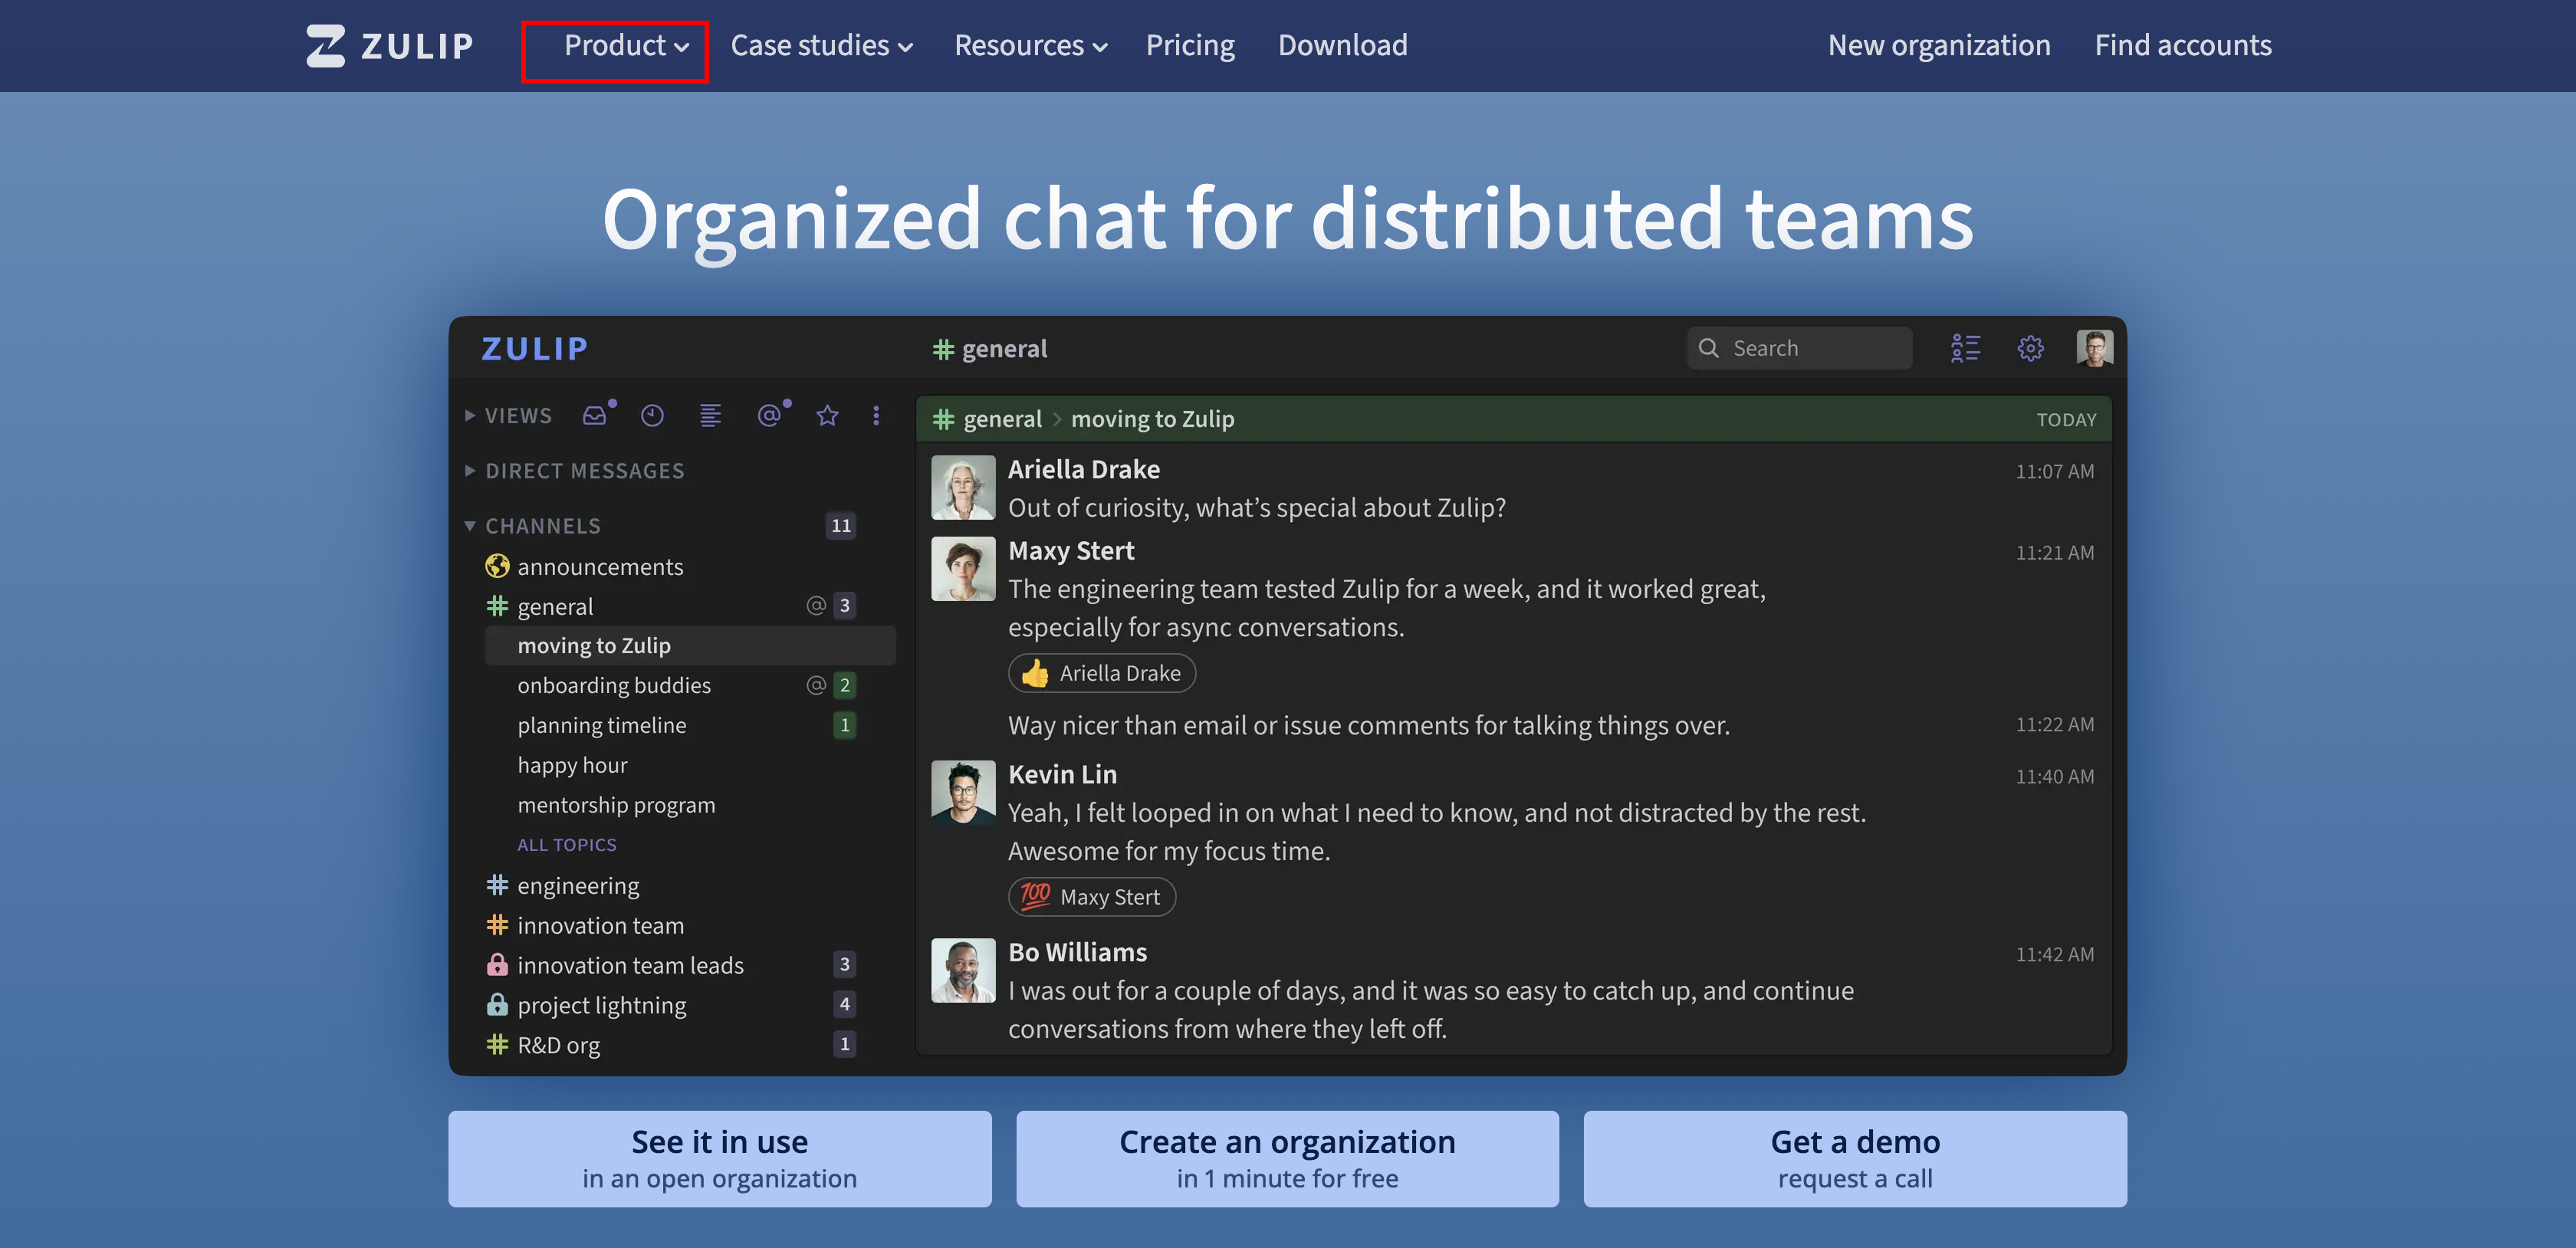Click the three-dot views menu icon

tap(876, 416)
